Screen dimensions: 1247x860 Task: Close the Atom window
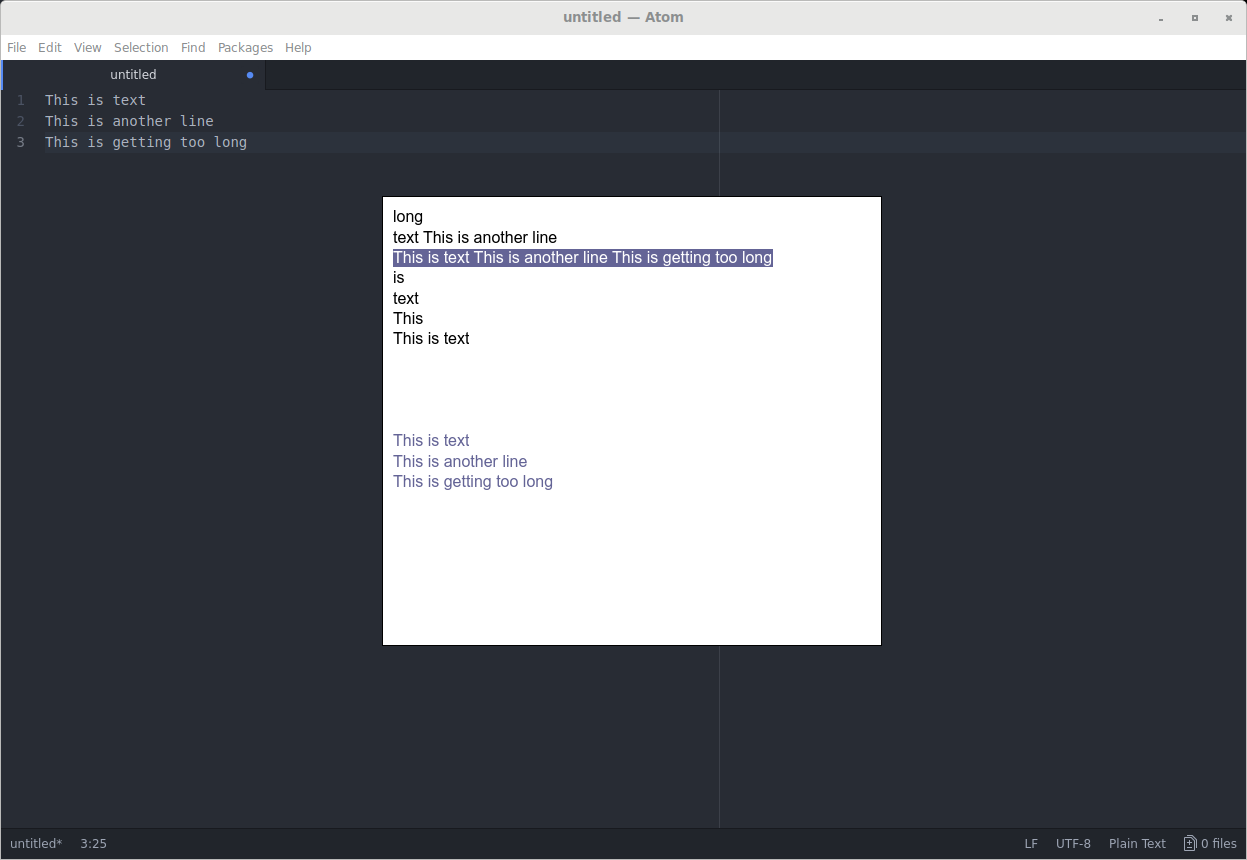click(x=1228, y=18)
